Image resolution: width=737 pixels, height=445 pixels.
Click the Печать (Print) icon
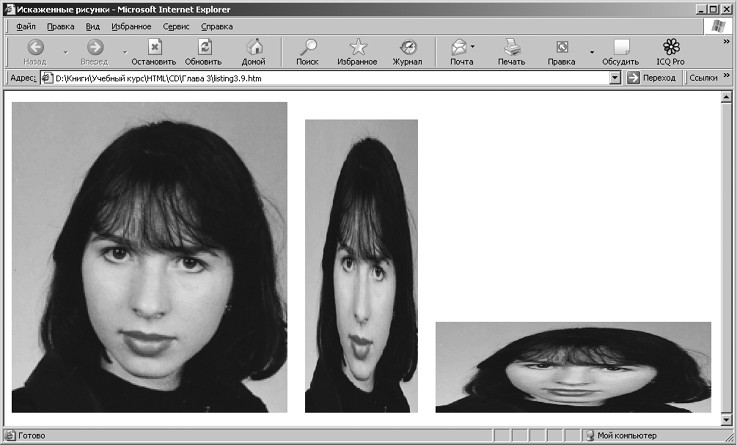[x=511, y=47]
